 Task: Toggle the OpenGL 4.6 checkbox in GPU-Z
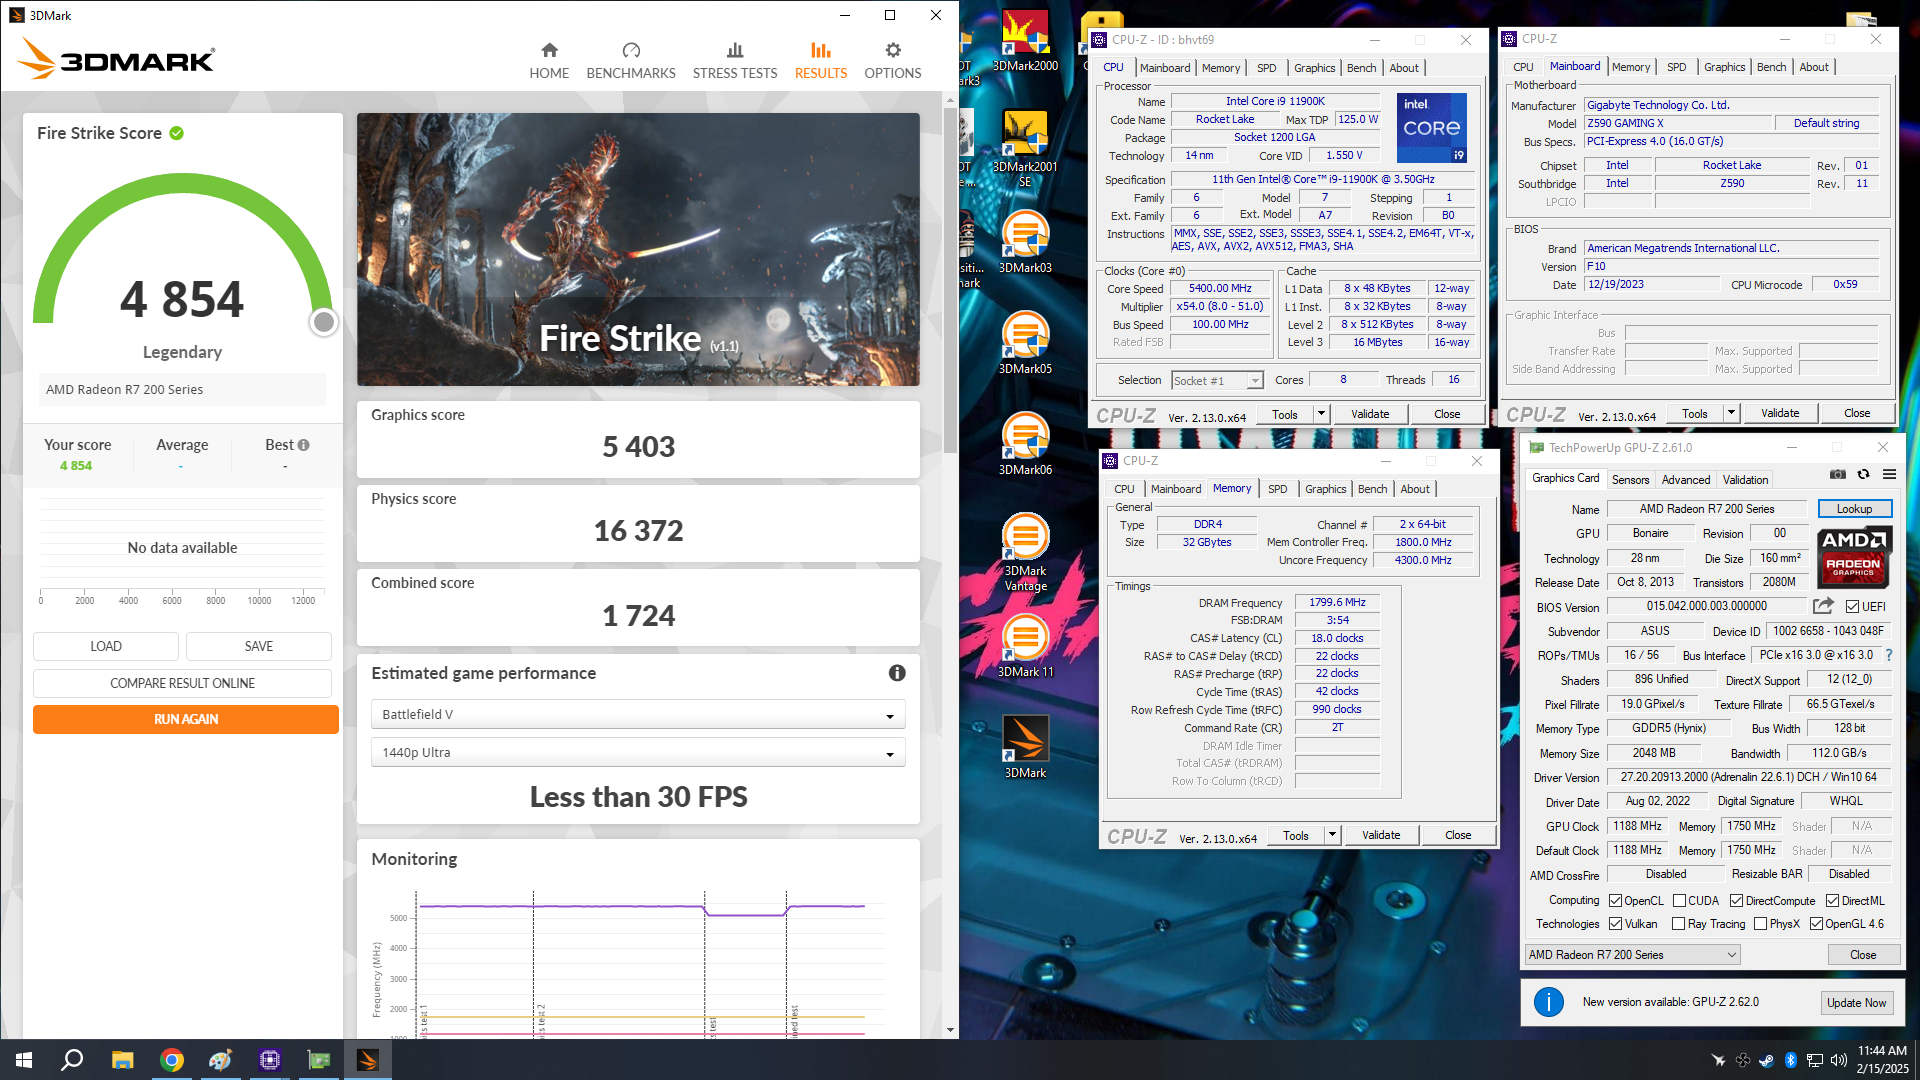(x=1817, y=924)
